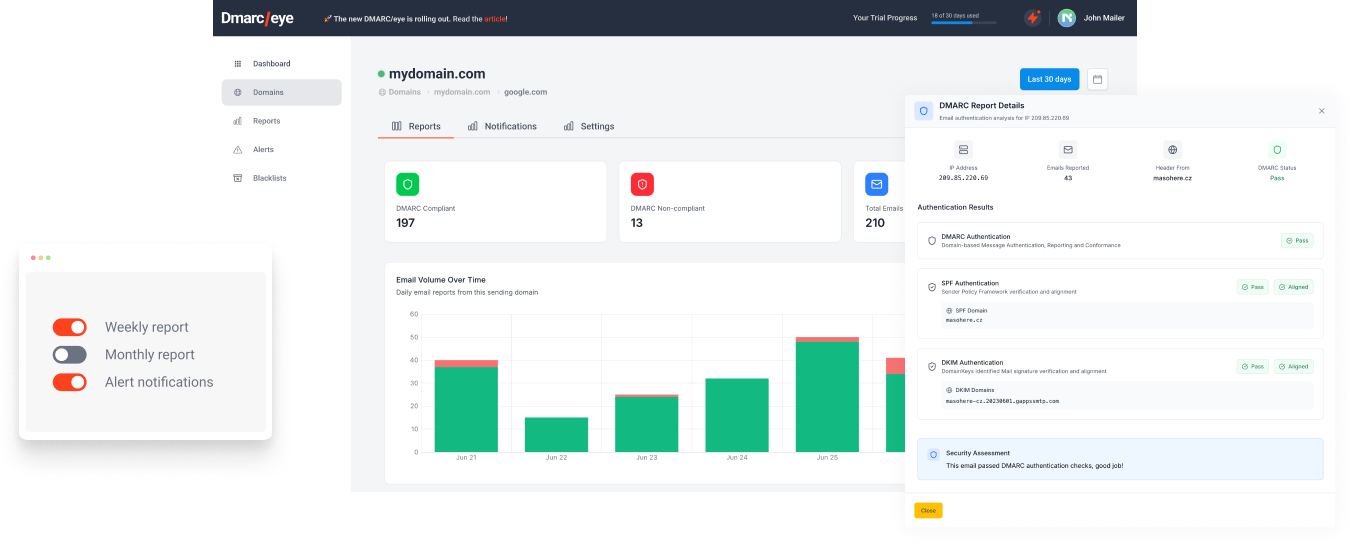Click the IP Address server icon
The width and height of the screenshot is (1350, 550).
(963, 149)
